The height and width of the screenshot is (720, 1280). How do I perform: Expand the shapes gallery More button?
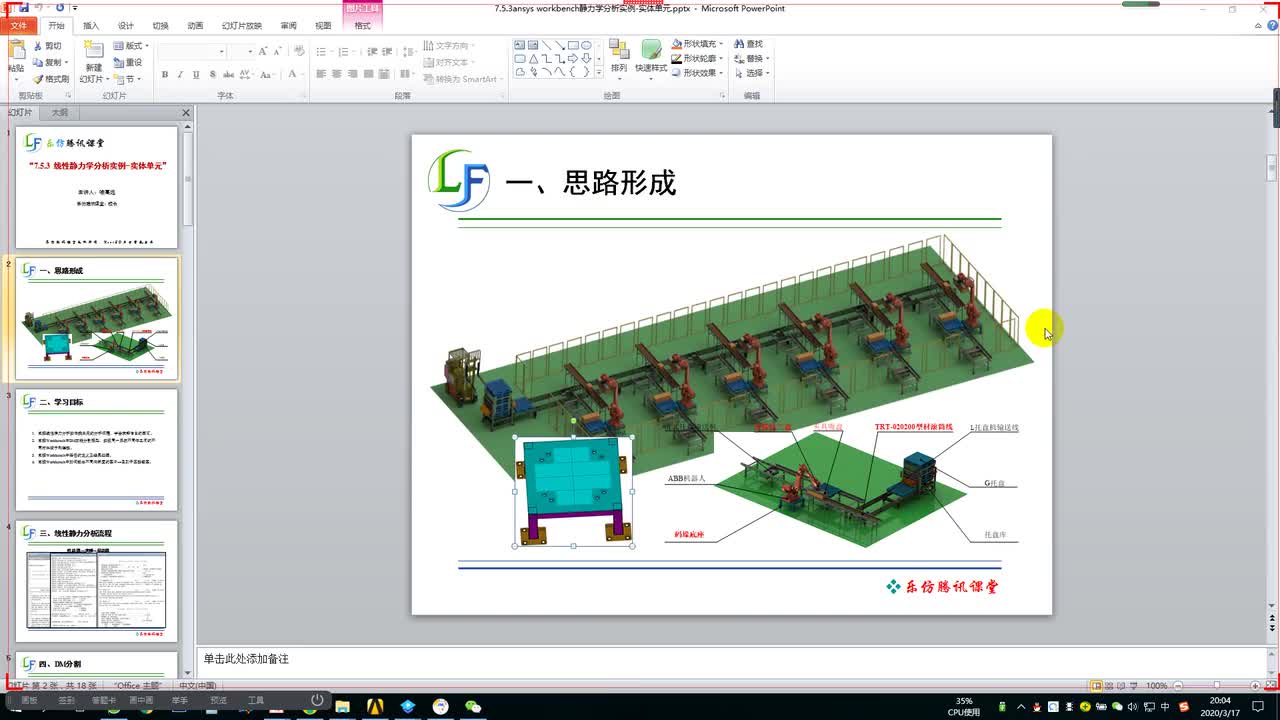pyautogui.click(x=599, y=72)
